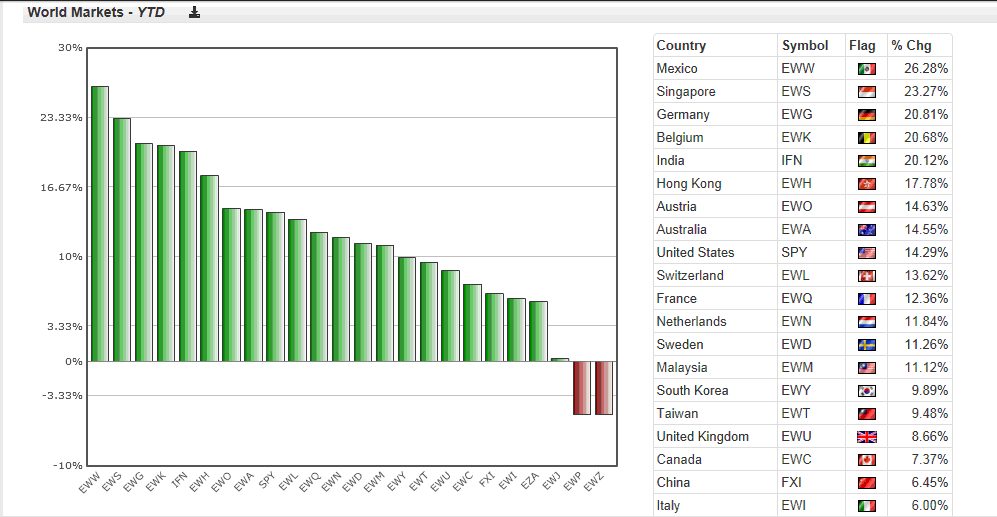
Task: Click the South Korea flag icon
Action: click(x=867, y=390)
